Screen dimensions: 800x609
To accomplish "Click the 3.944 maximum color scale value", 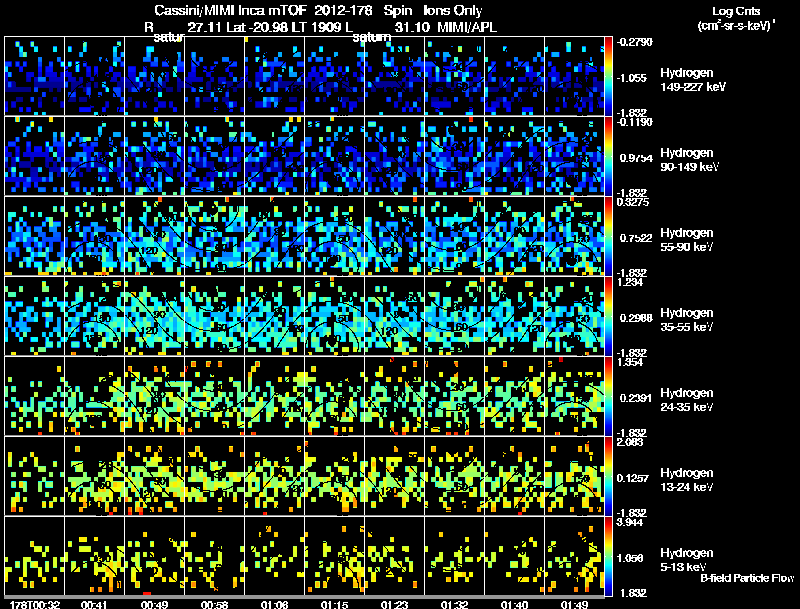I will click(629, 522).
